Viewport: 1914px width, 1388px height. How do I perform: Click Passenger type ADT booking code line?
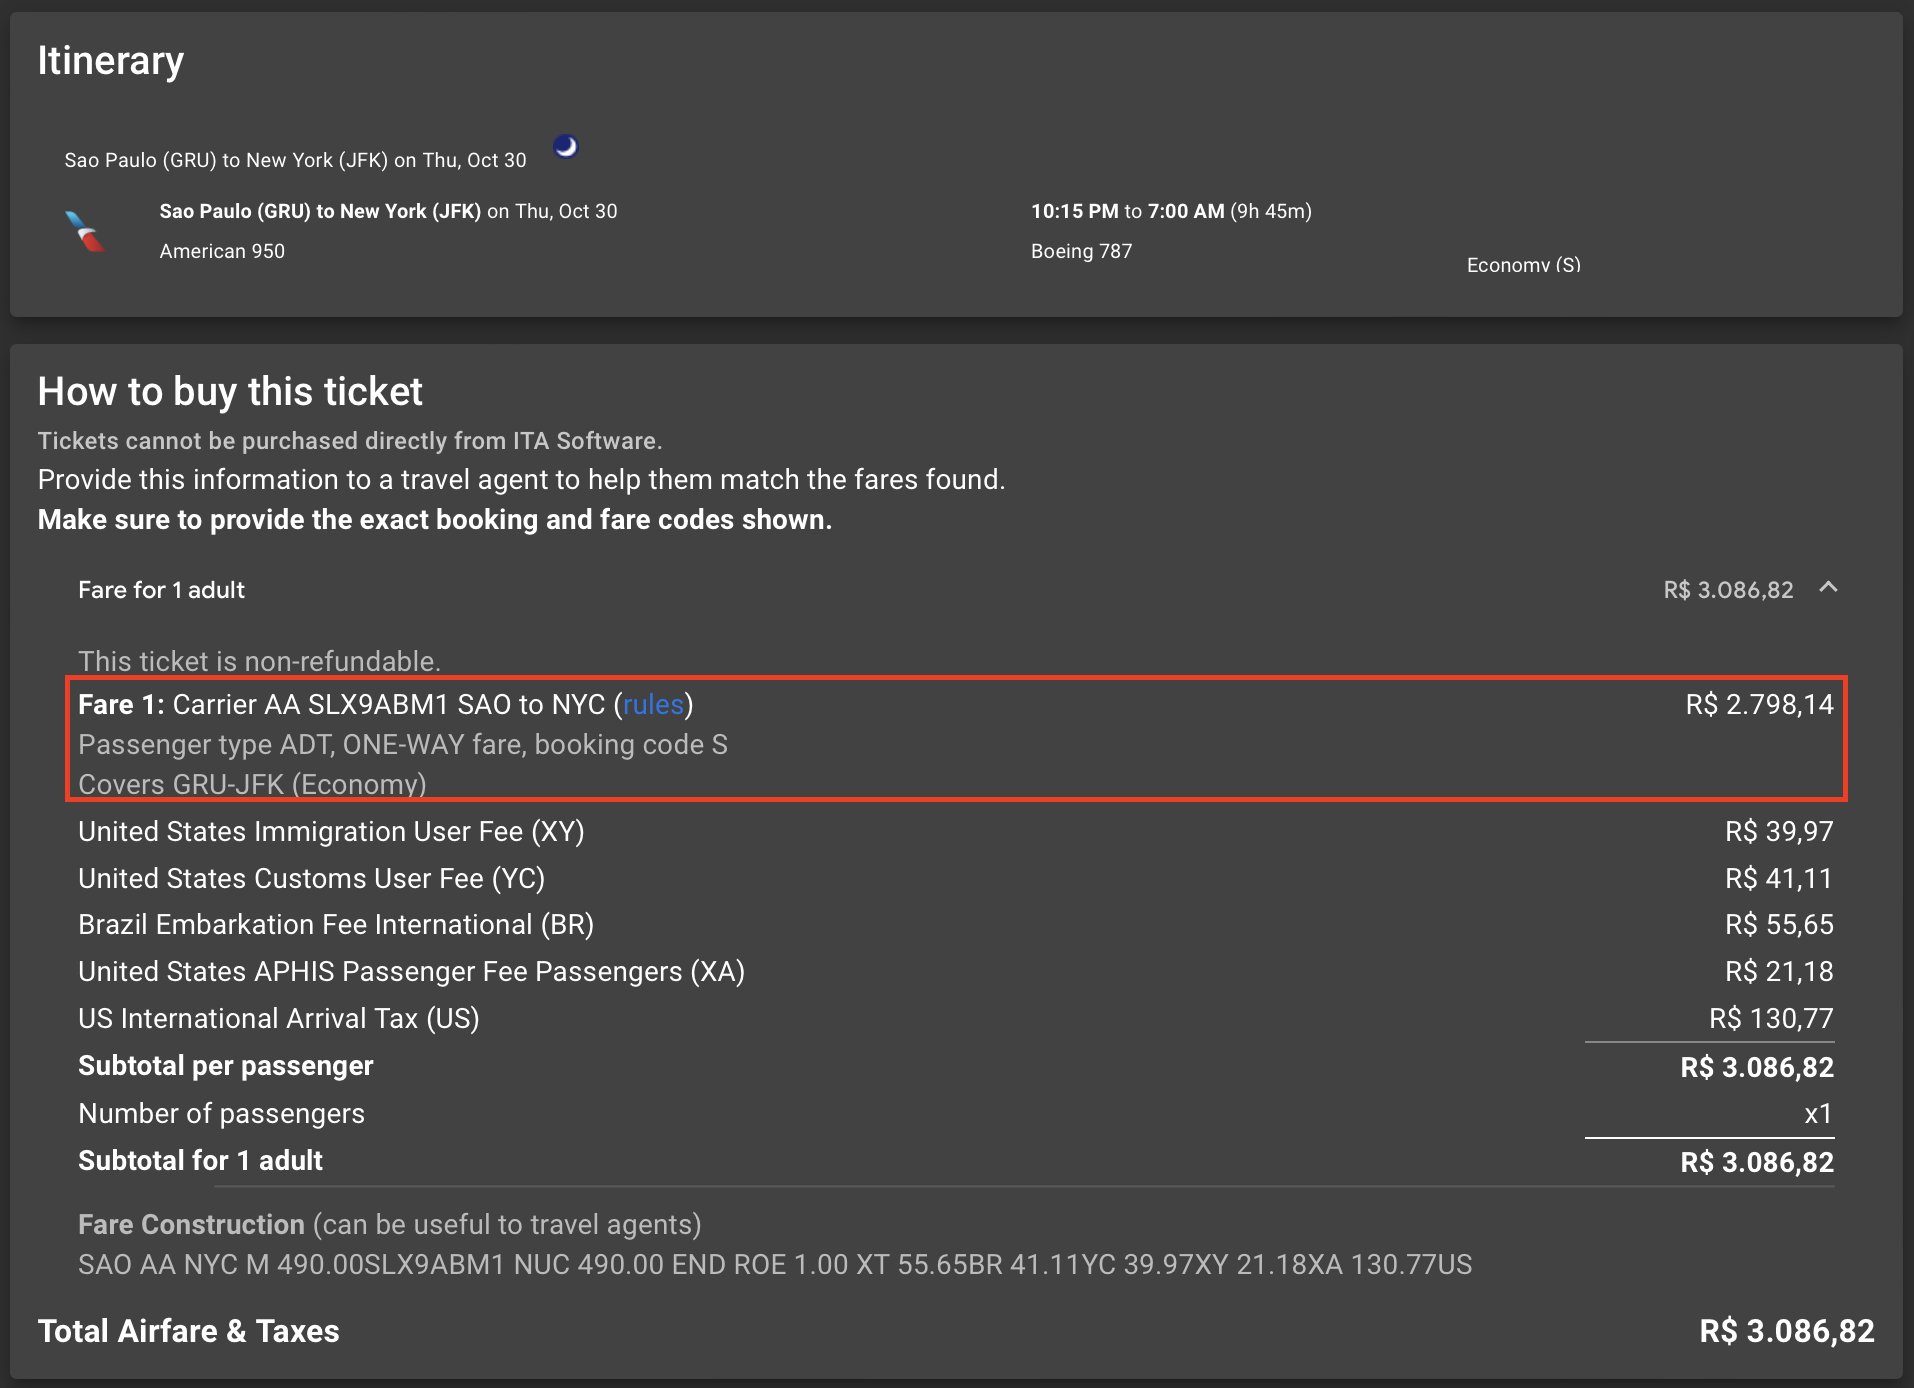(x=403, y=744)
